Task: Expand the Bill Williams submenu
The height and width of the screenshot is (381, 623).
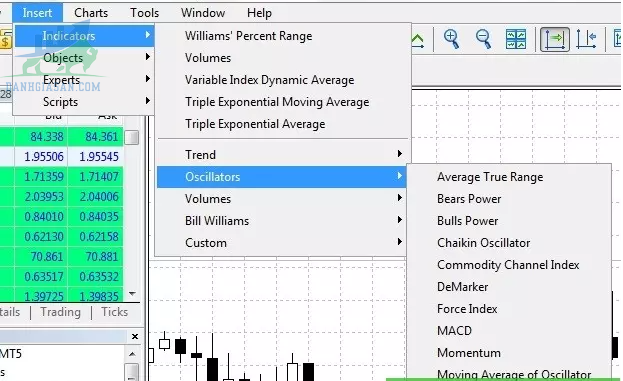Action: click(x=282, y=221)
